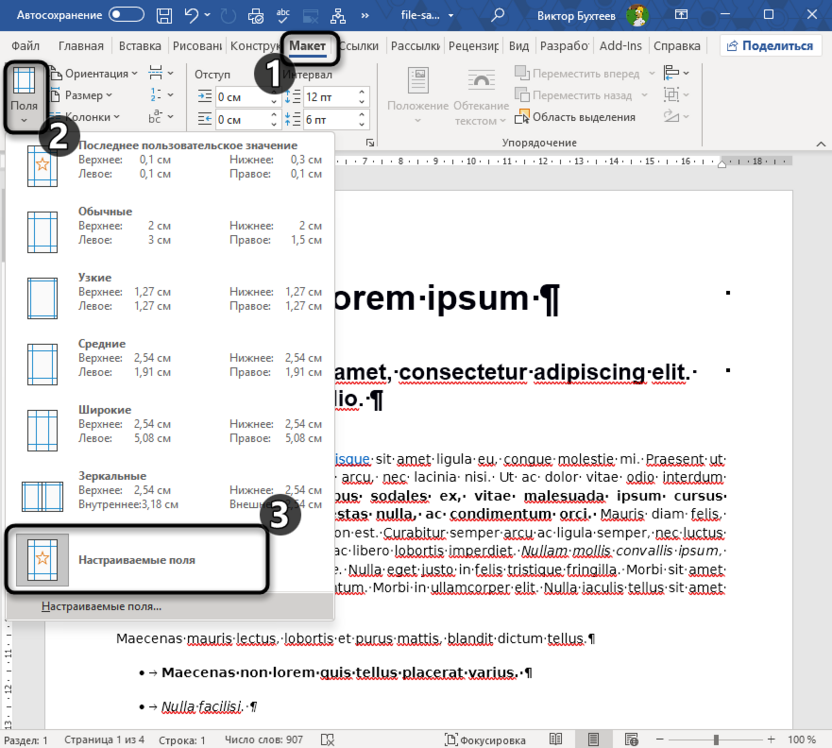Click the spelling check abc icon
Viewport: 832px width, 748px height.
point(283,15)
